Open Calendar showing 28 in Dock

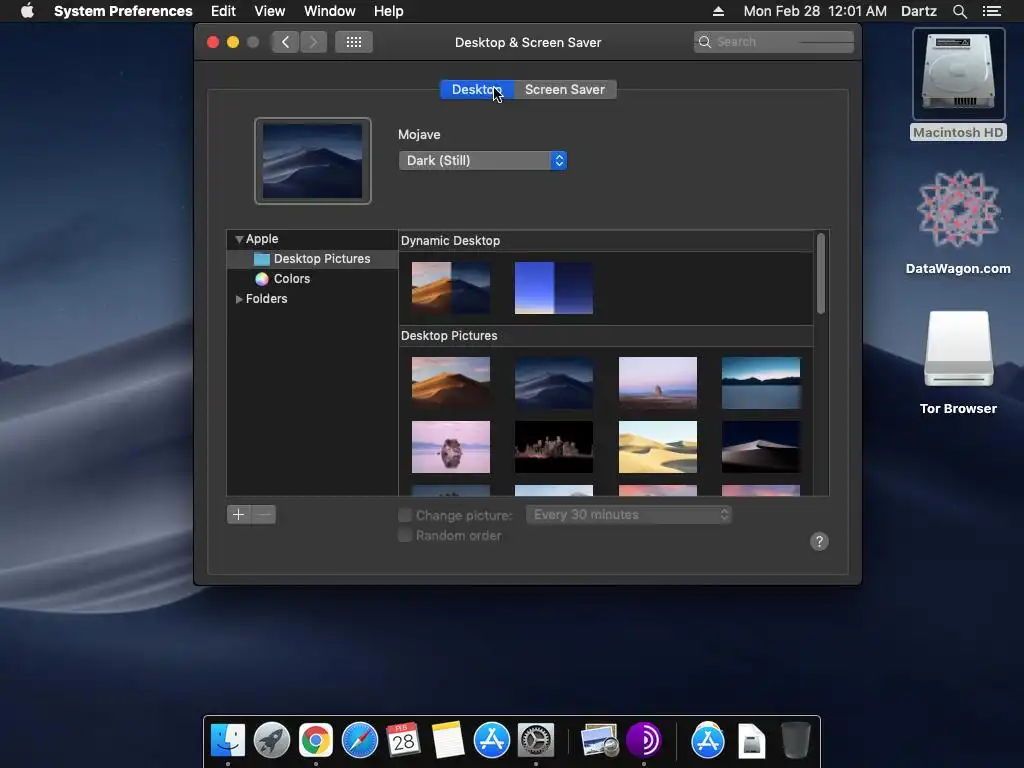pyautogui.click(x=404, y=740)
